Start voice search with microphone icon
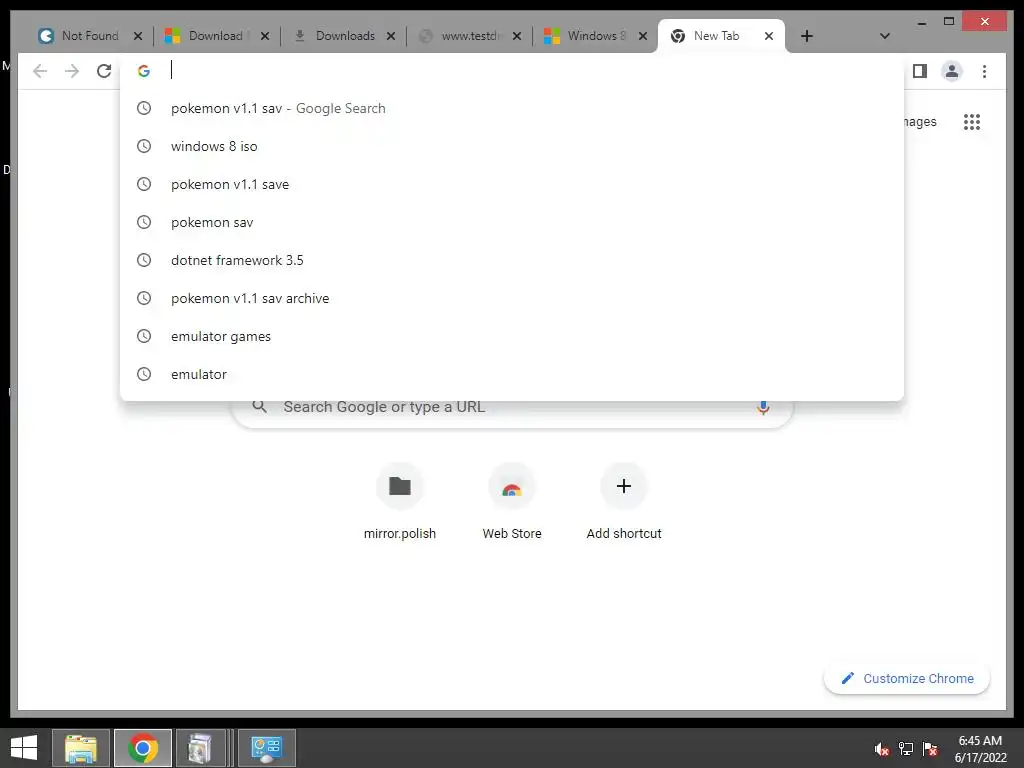The width and height of the screenshot is (1024, 768). coord(763,407)
